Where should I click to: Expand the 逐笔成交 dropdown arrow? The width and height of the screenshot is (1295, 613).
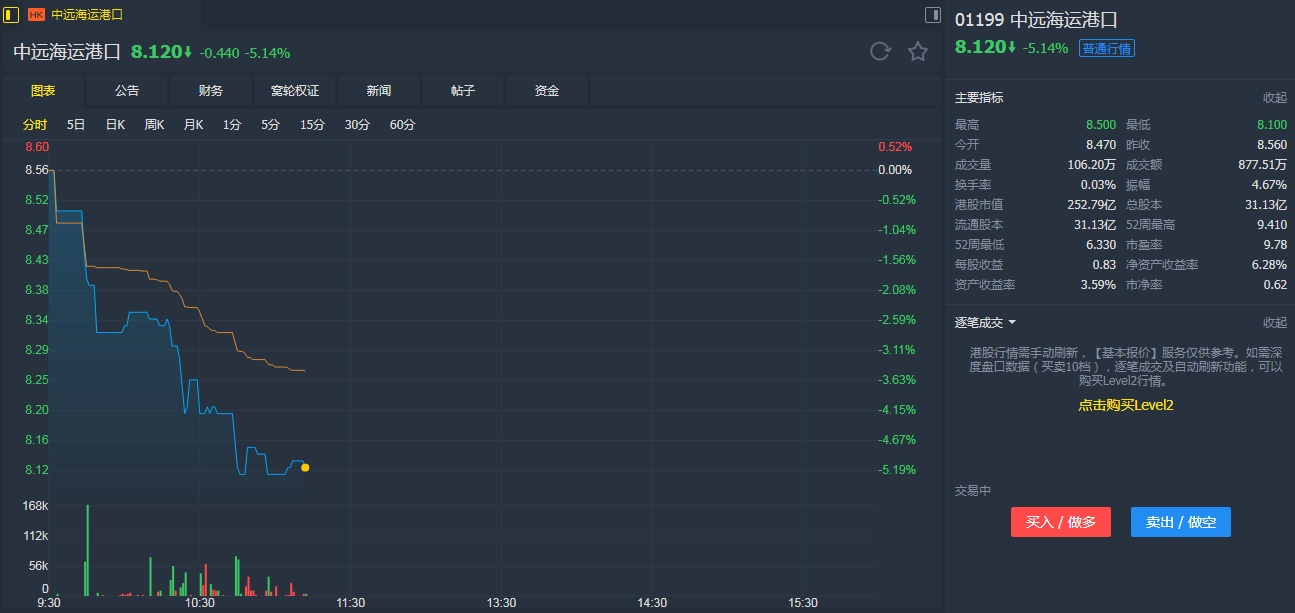pos(1012,323)
